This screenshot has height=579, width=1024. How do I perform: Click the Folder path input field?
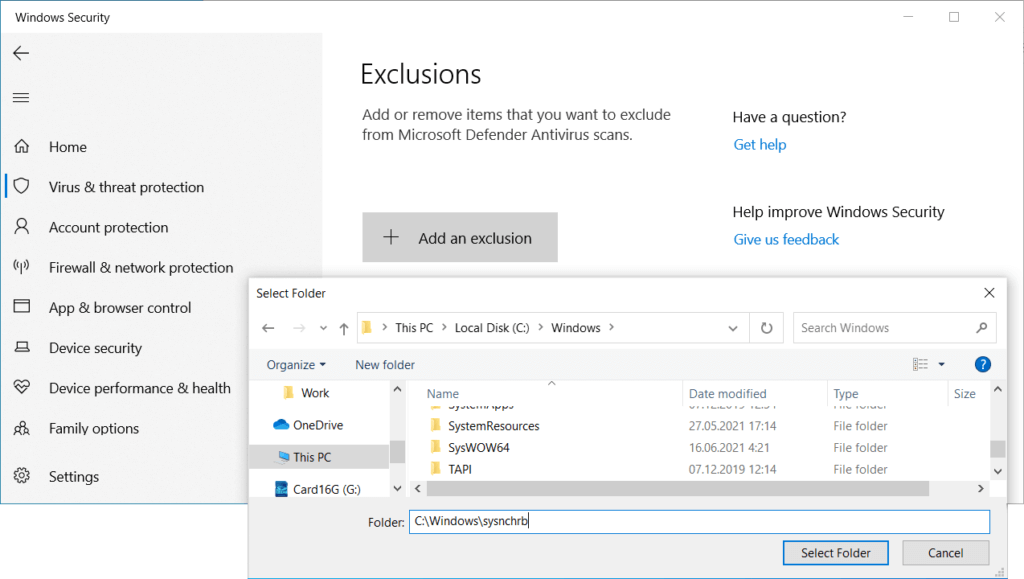coord(699,522)
